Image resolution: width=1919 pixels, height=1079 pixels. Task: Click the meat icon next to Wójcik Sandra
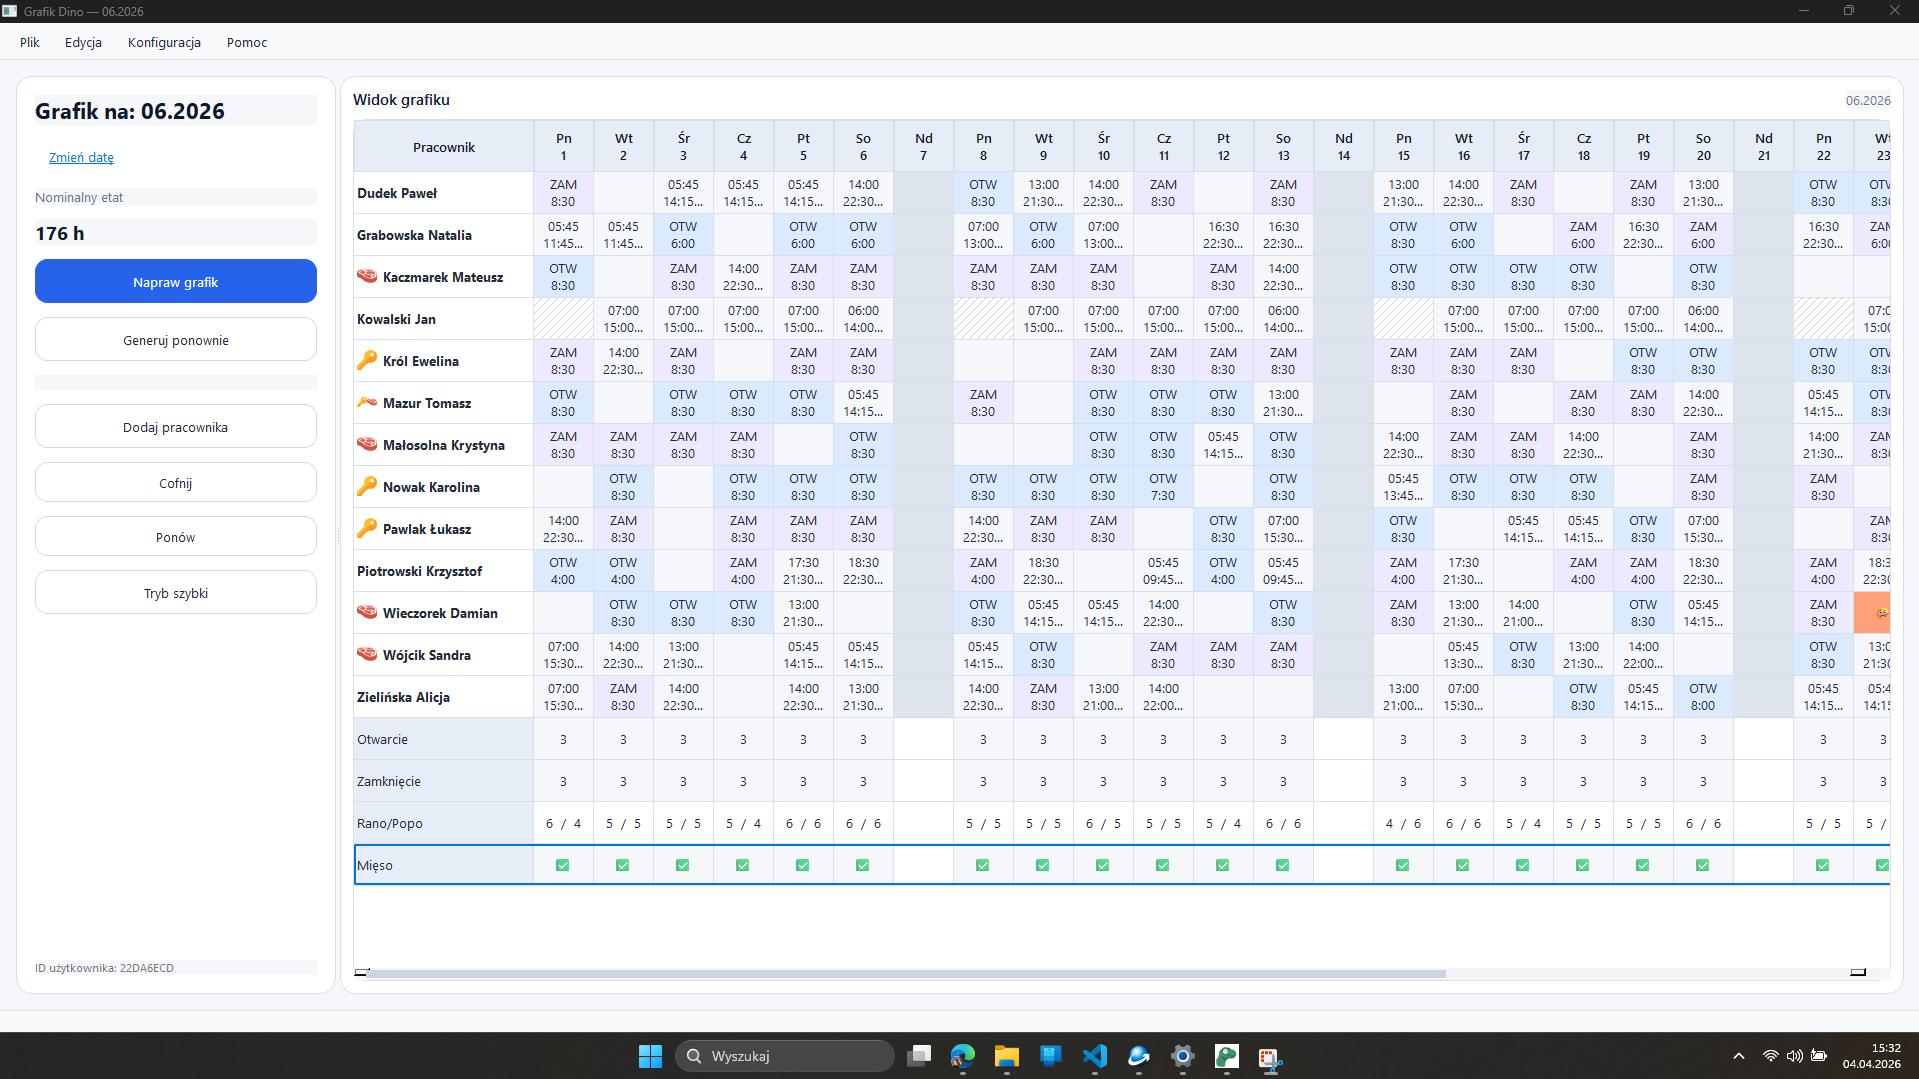tap(367, 654)
